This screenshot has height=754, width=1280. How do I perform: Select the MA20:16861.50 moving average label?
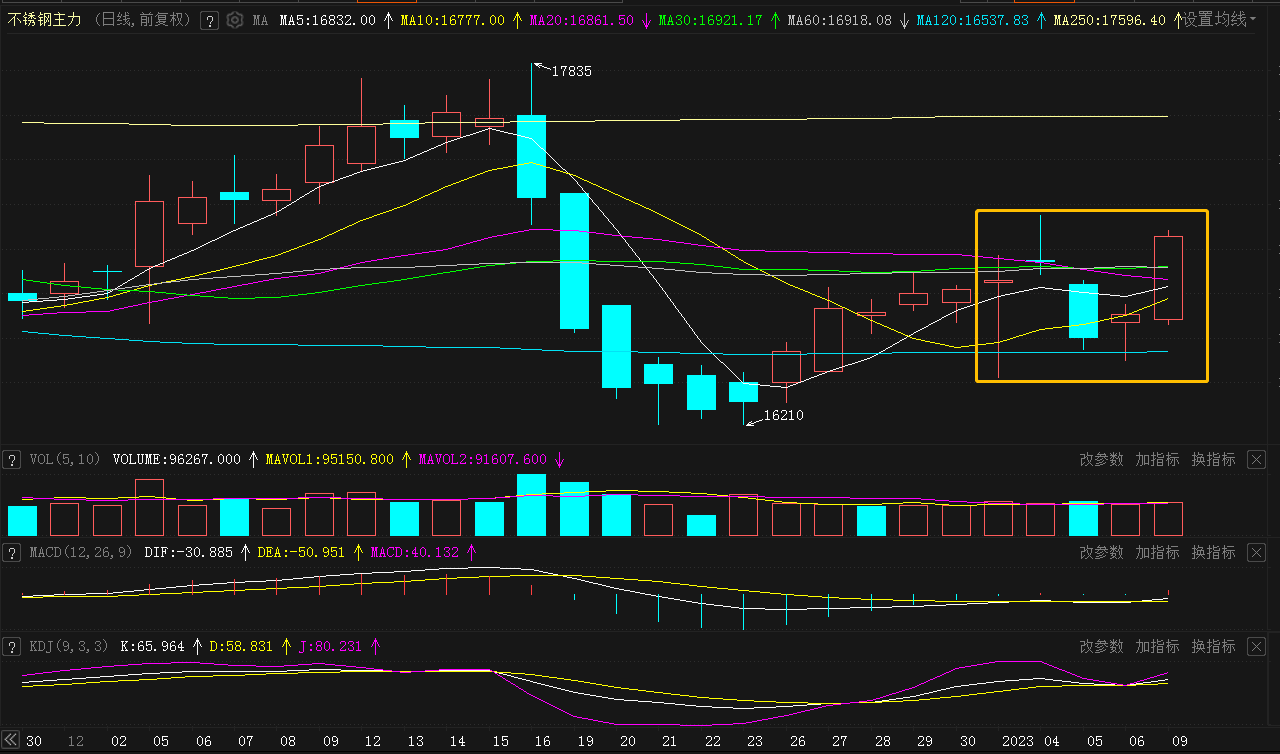(x=581, y=20)
